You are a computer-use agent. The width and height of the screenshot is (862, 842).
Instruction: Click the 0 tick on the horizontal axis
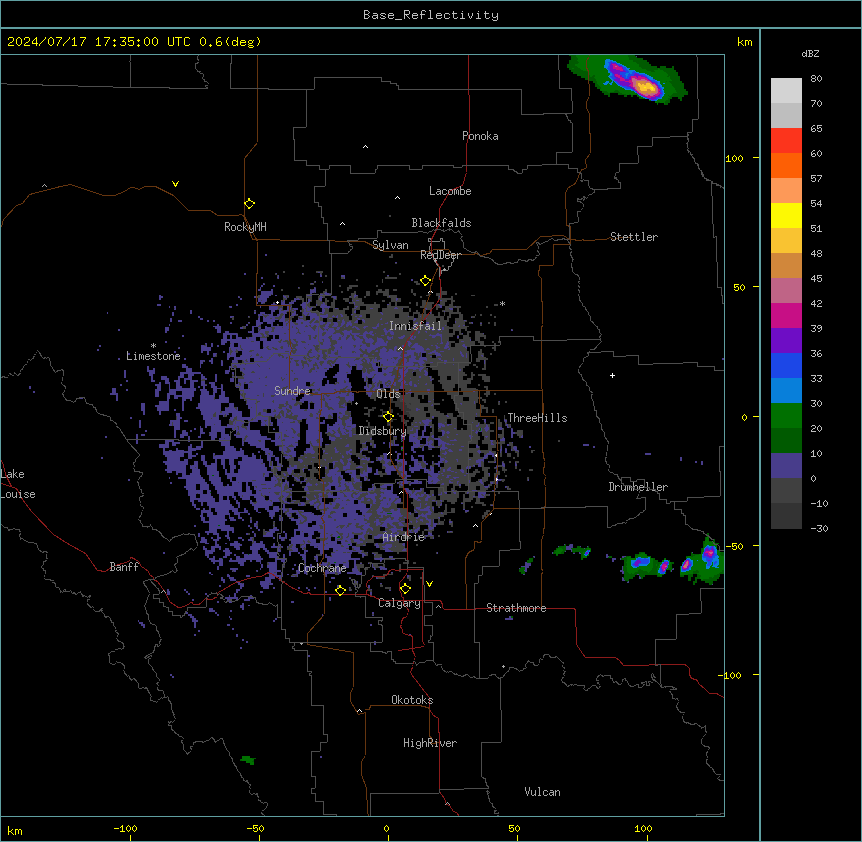386,828
